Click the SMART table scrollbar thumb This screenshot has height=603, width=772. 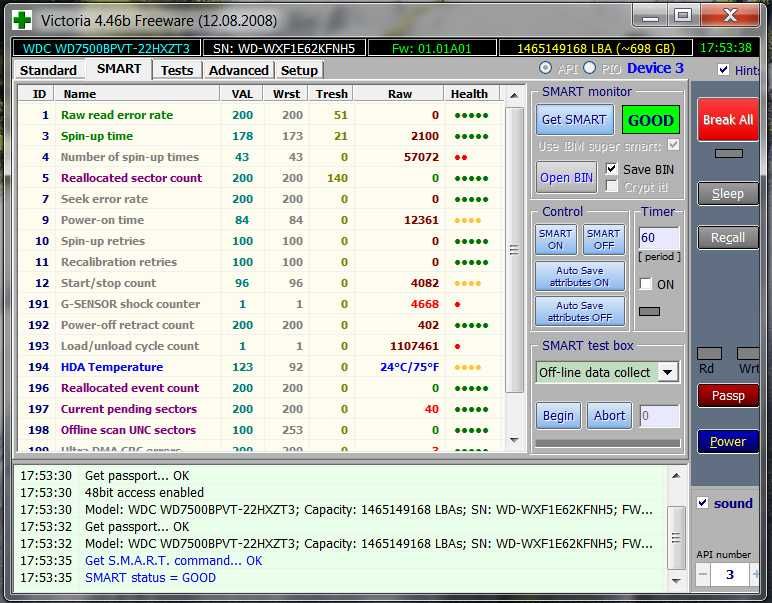pos(514,250)
